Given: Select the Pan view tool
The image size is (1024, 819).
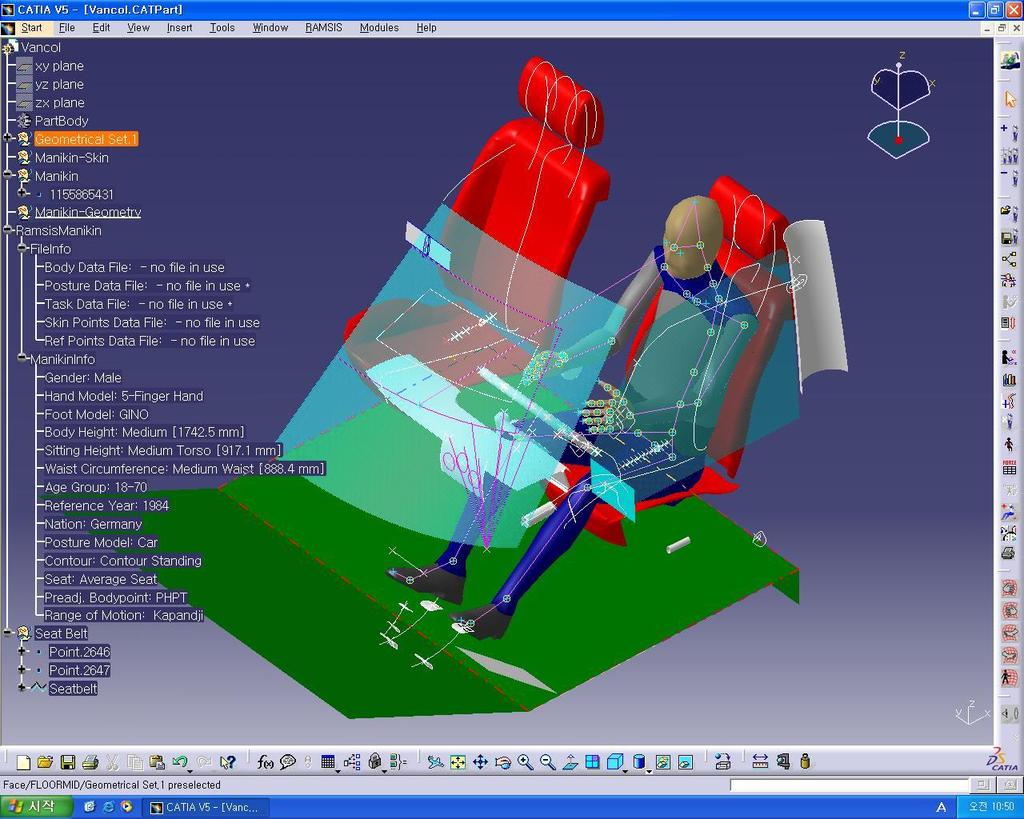Looking at the screenshot, I should [480, 762].
